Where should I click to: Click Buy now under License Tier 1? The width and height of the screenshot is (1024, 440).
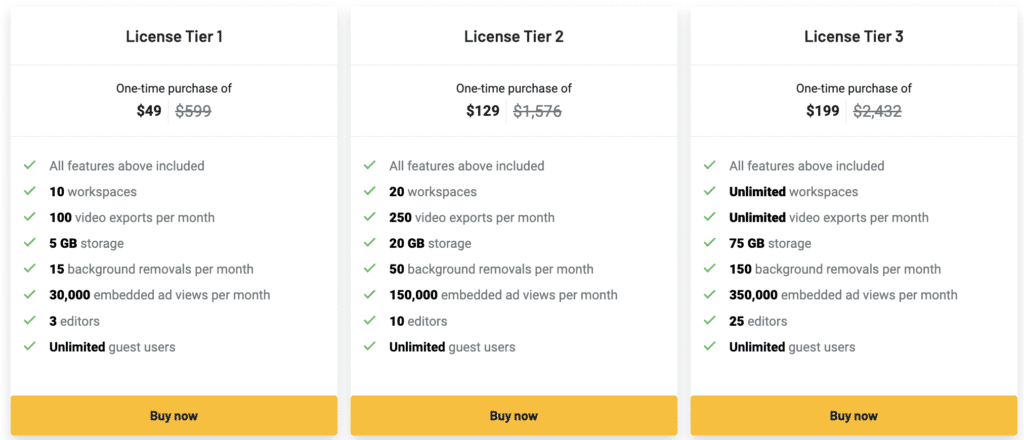coord(174,416)
